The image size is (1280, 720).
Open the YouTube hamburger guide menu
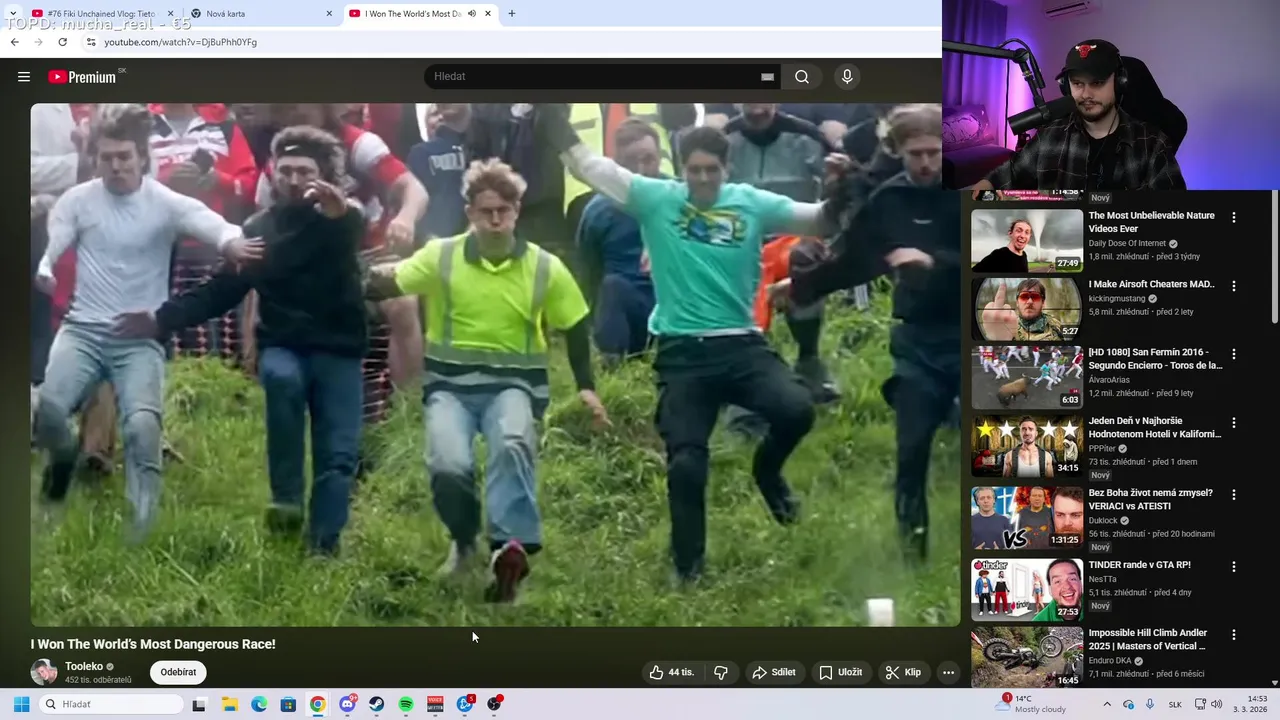tap(24, 77)
